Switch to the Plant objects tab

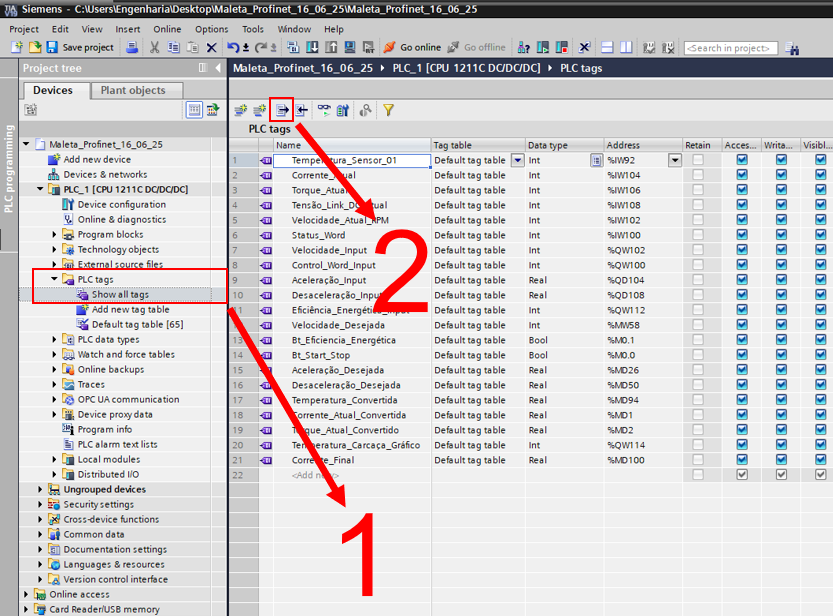(x=133, y=90)
